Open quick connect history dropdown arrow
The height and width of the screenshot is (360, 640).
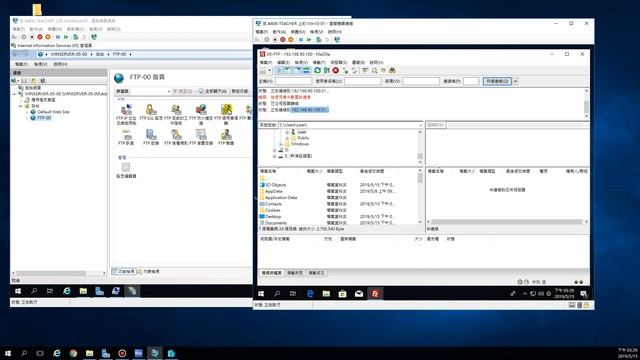(516, 81)
